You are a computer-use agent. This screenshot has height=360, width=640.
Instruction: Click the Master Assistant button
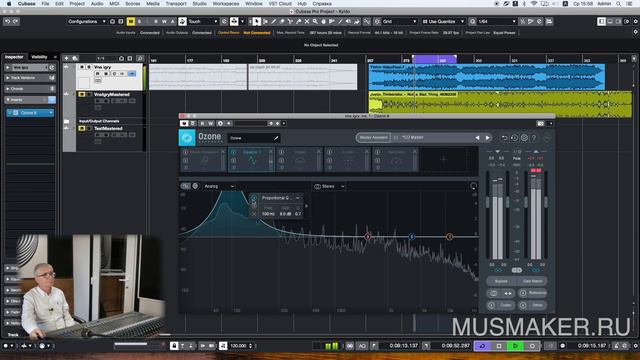[373, 138]
